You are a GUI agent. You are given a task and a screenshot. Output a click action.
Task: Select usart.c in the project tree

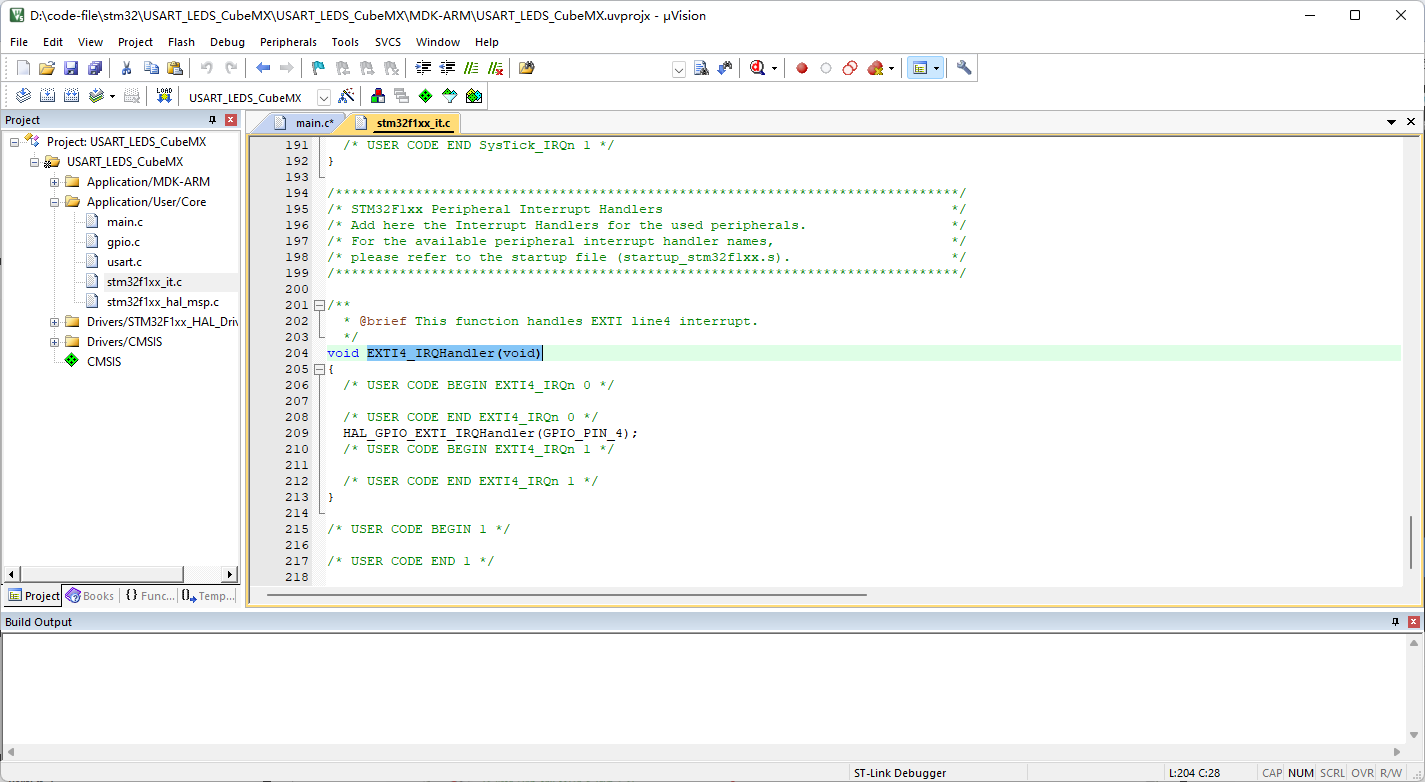click(x=124, y=262)
